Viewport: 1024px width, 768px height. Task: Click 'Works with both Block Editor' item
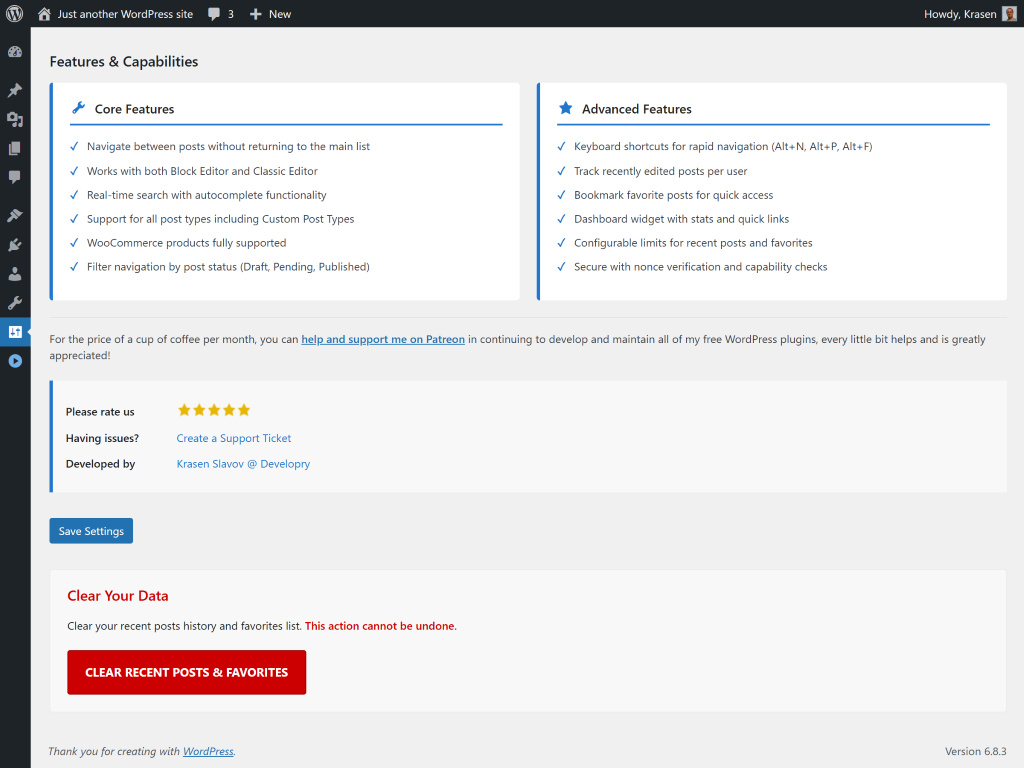tap(202, 171)
